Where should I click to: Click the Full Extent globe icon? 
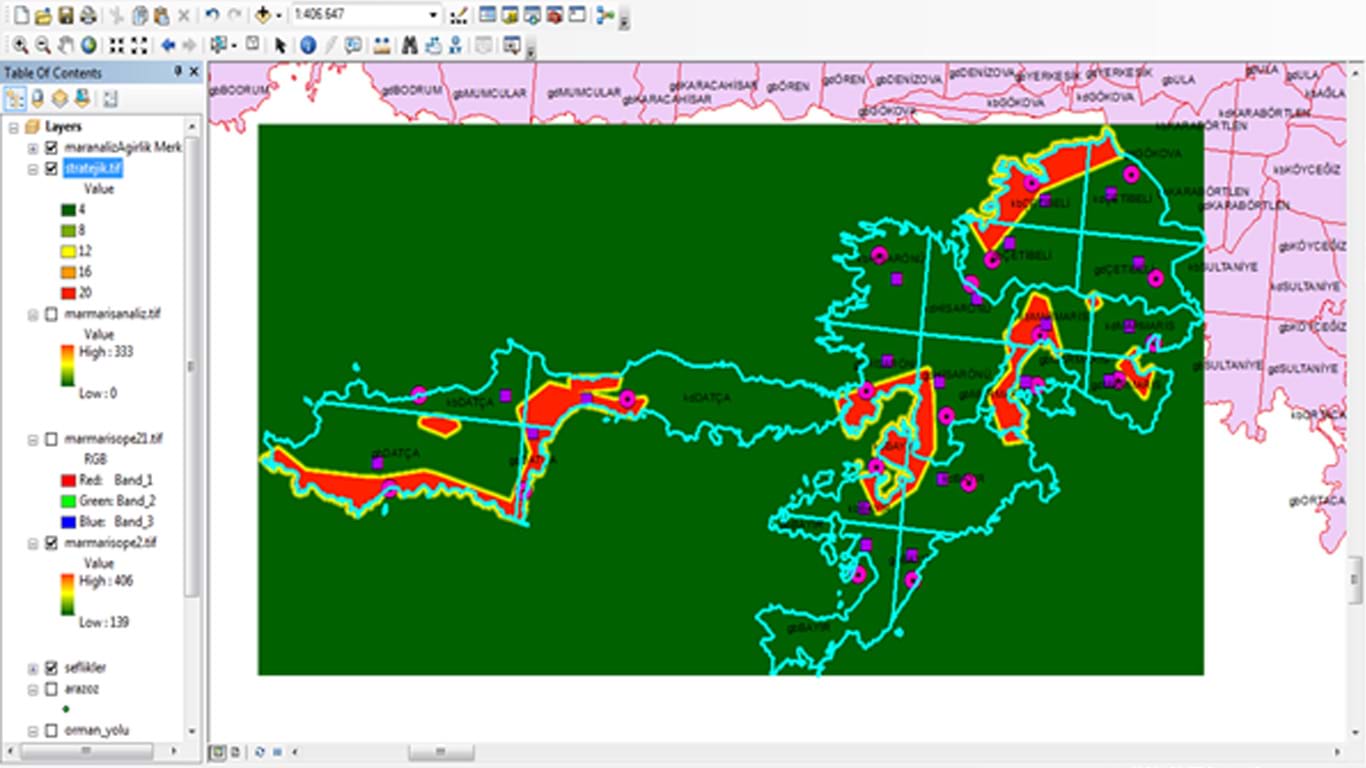pos(89,45)
